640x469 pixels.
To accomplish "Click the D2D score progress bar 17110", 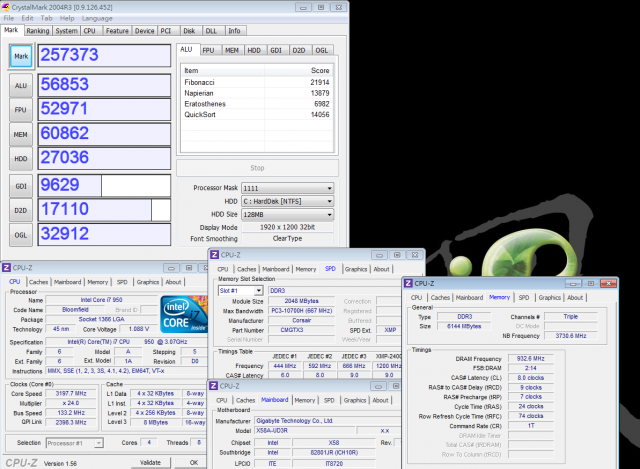I will 104,211.
